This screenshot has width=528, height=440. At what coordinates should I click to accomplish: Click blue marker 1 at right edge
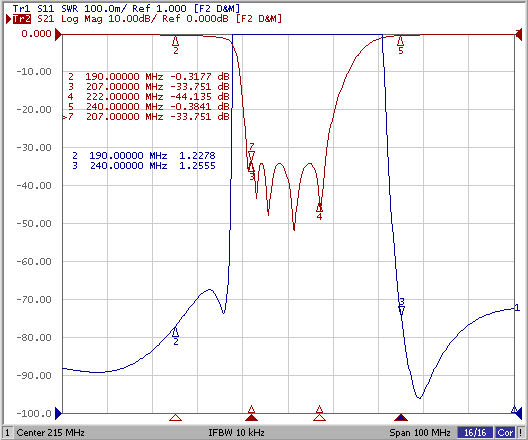[x=517, y=307]
